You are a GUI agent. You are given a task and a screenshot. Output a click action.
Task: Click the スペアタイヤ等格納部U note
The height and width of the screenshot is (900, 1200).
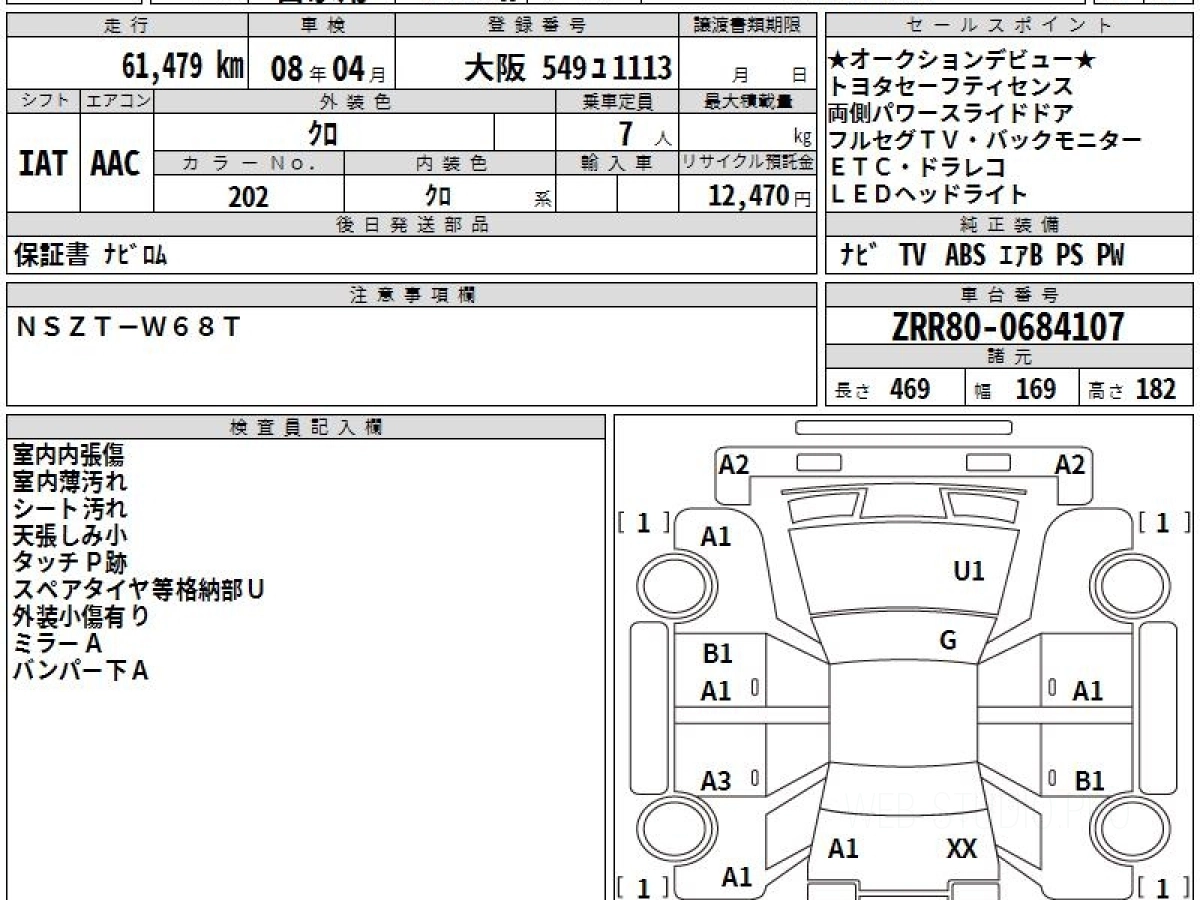click(139, 590)
